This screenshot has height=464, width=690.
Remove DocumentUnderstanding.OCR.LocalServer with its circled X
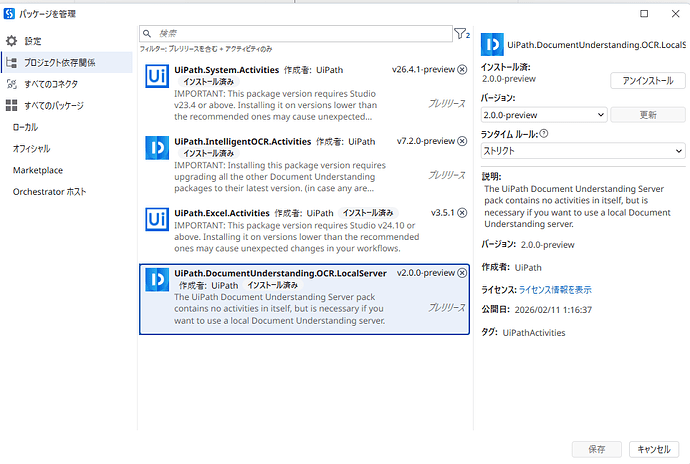(x=462, y=273)
